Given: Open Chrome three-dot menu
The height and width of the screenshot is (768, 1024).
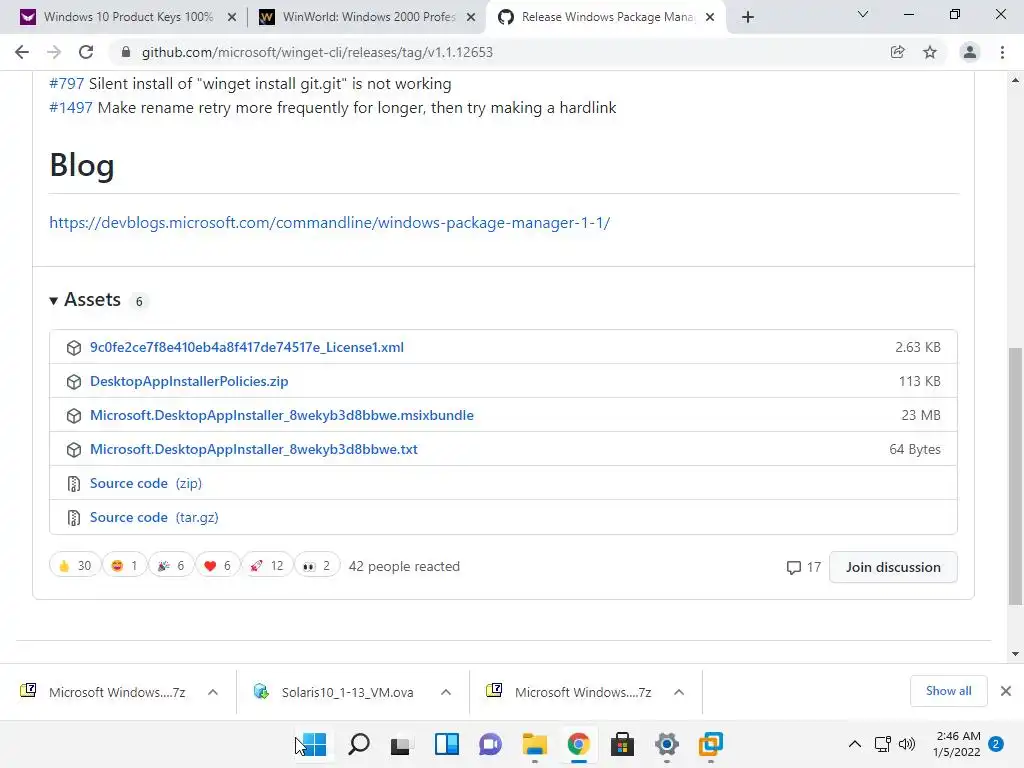Looking at the screenshot, I should point(1002,52).
